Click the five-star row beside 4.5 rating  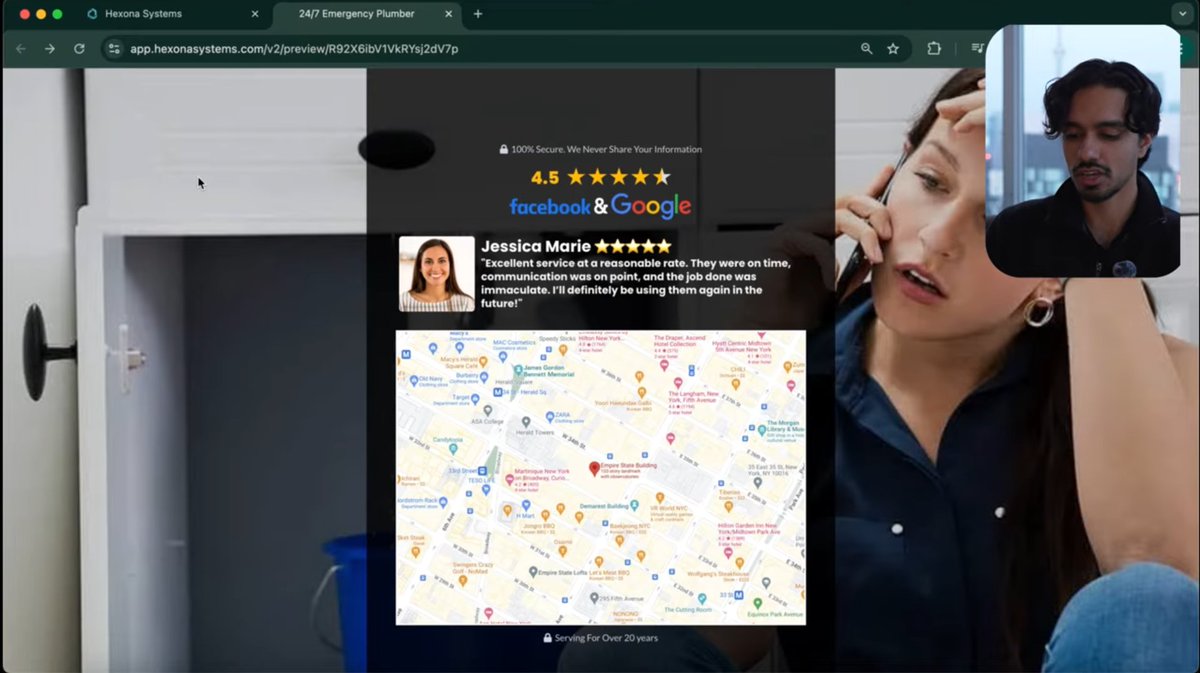click(619, 177)
